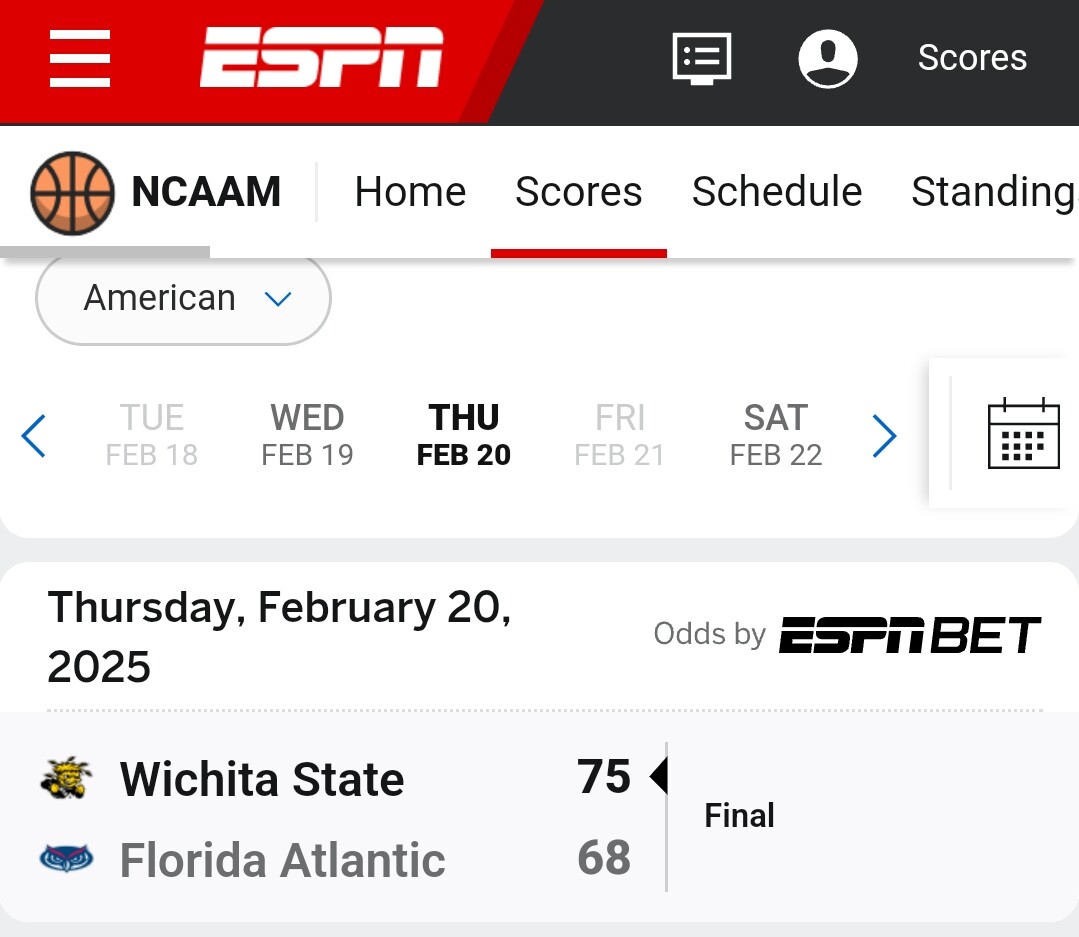Go to previous dates arrow
This screenshot has width=1079, height=937.
34,436
